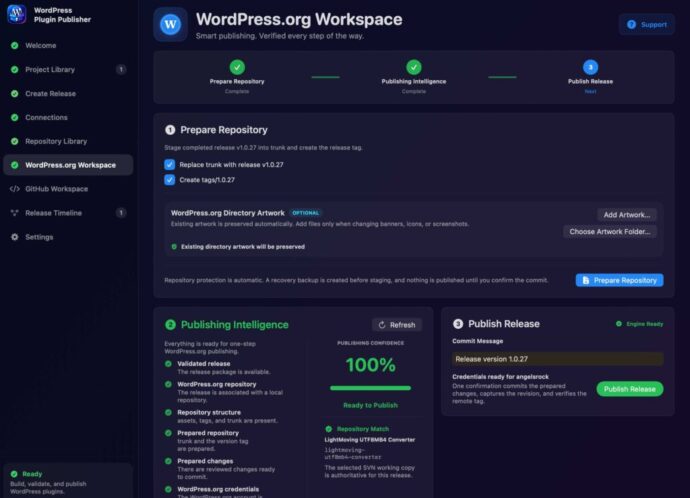This screenshot has width=690, height=498.
Task: Click the number 3 badge beside Publish Release heading
Action: click(x=458, y=324)
